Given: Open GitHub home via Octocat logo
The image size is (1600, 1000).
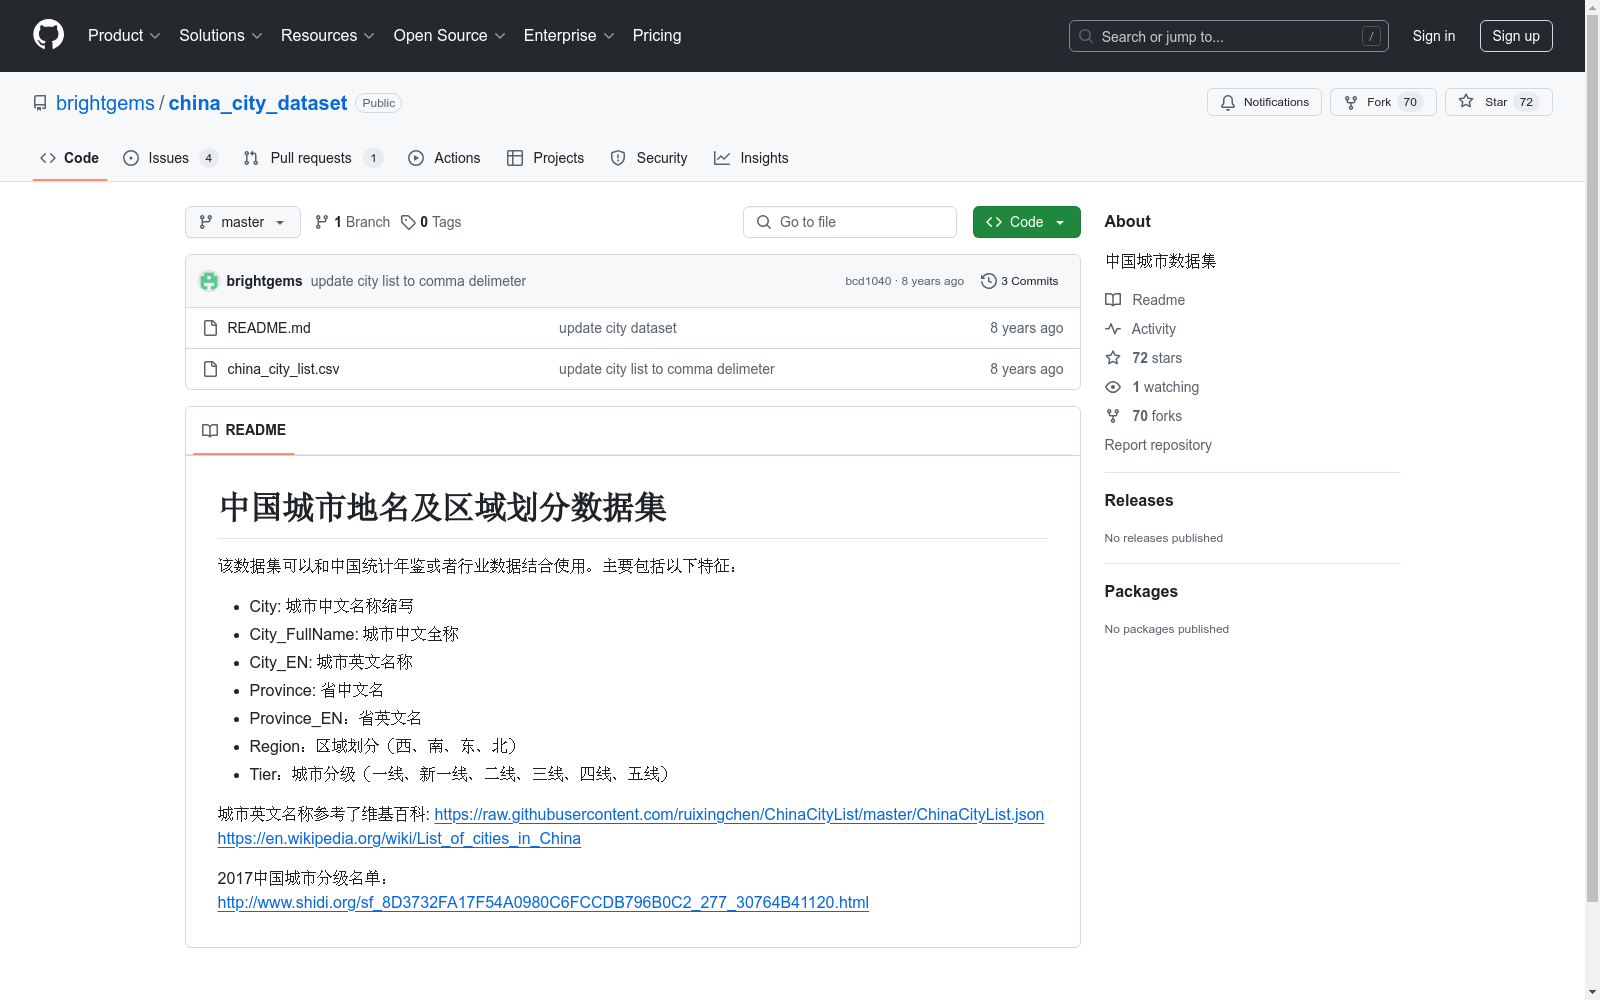Looking at the screenshot, I should click(x=48, y=35).
